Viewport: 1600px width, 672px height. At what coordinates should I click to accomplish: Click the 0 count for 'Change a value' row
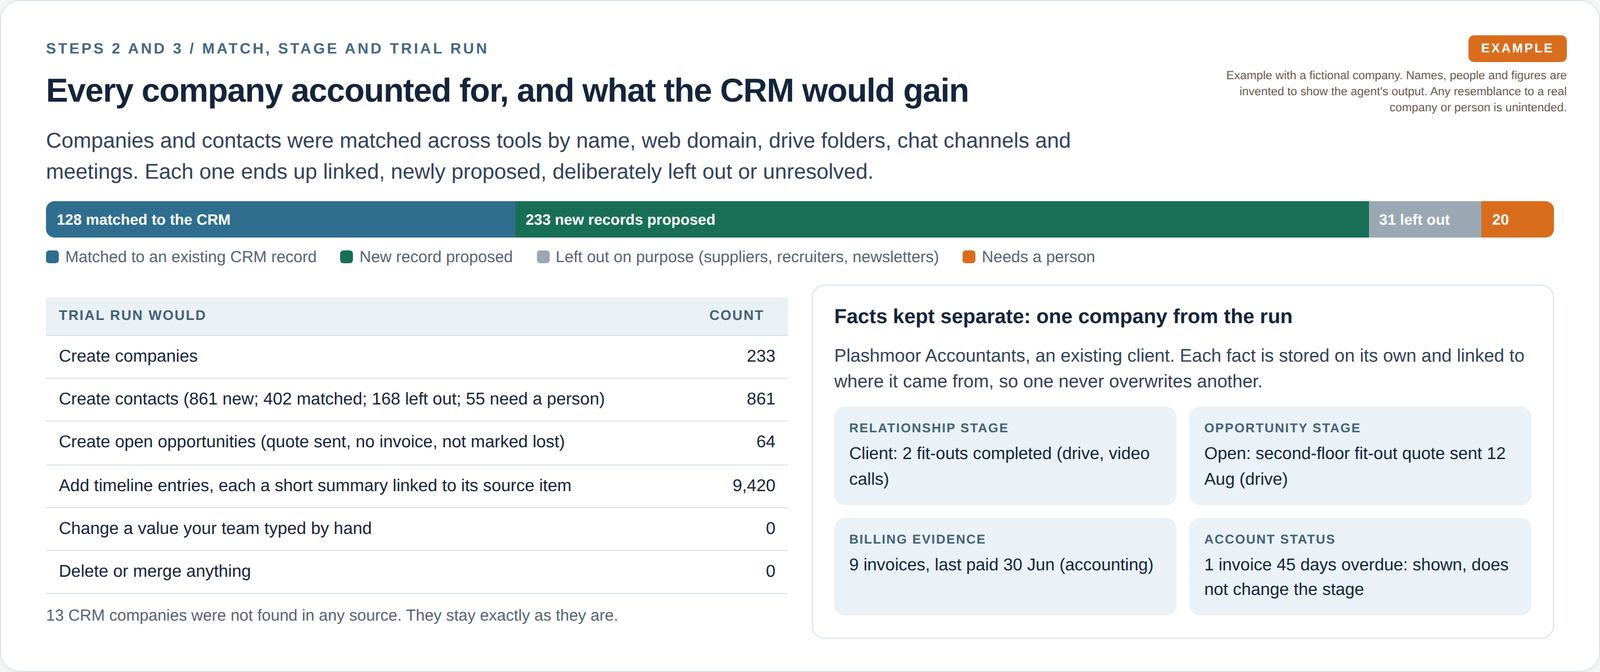coord(770,528)
